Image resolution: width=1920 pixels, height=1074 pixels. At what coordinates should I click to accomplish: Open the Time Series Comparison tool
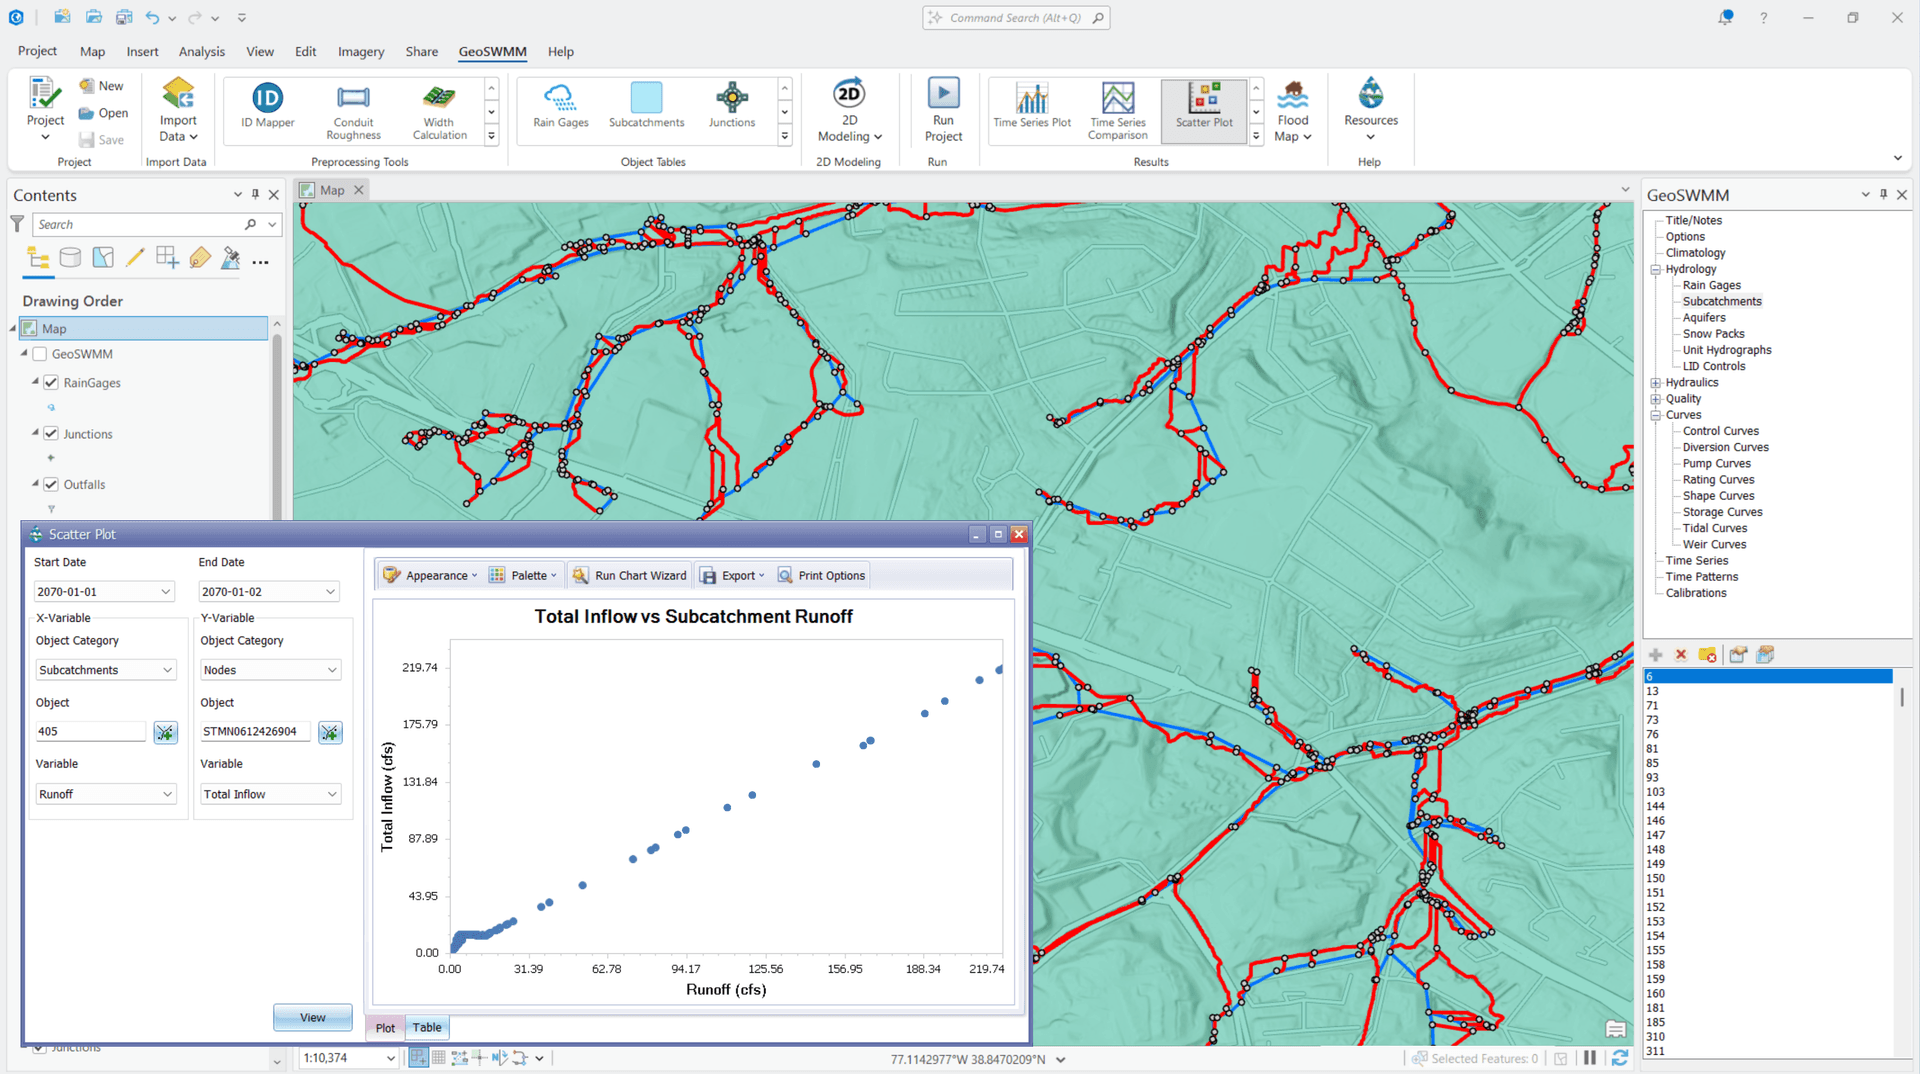point(1116,110)
